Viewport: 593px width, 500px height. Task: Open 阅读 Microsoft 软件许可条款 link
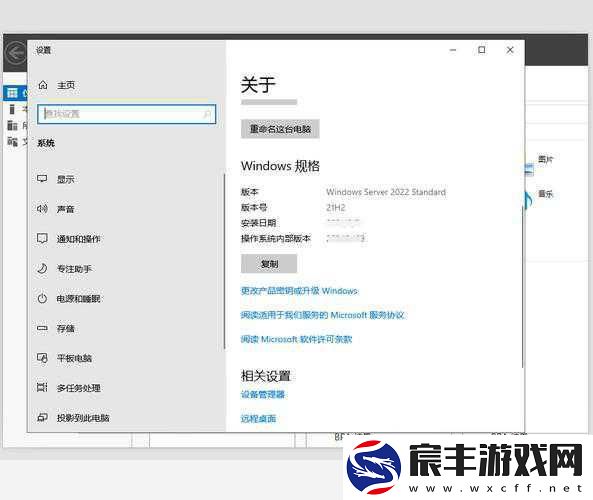tap(296, 339)
